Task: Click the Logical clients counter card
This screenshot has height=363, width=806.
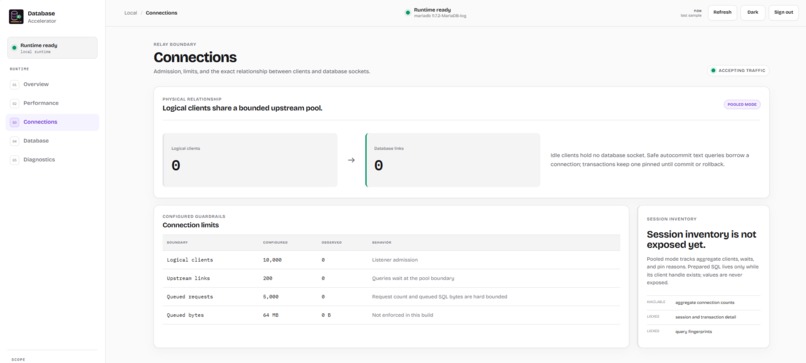Action: tap(250, 160)
